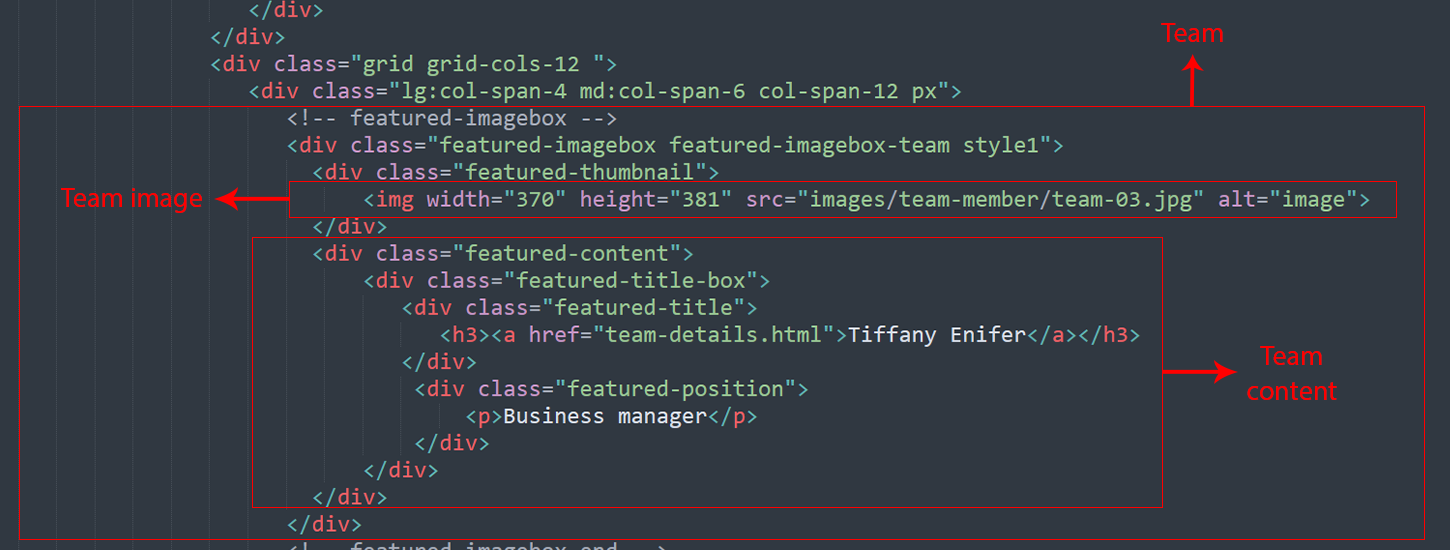Screen dimensions: 1450x550
Task: Click the red right arrow pointing to Team content
Action: click(x=1199, y=372)
